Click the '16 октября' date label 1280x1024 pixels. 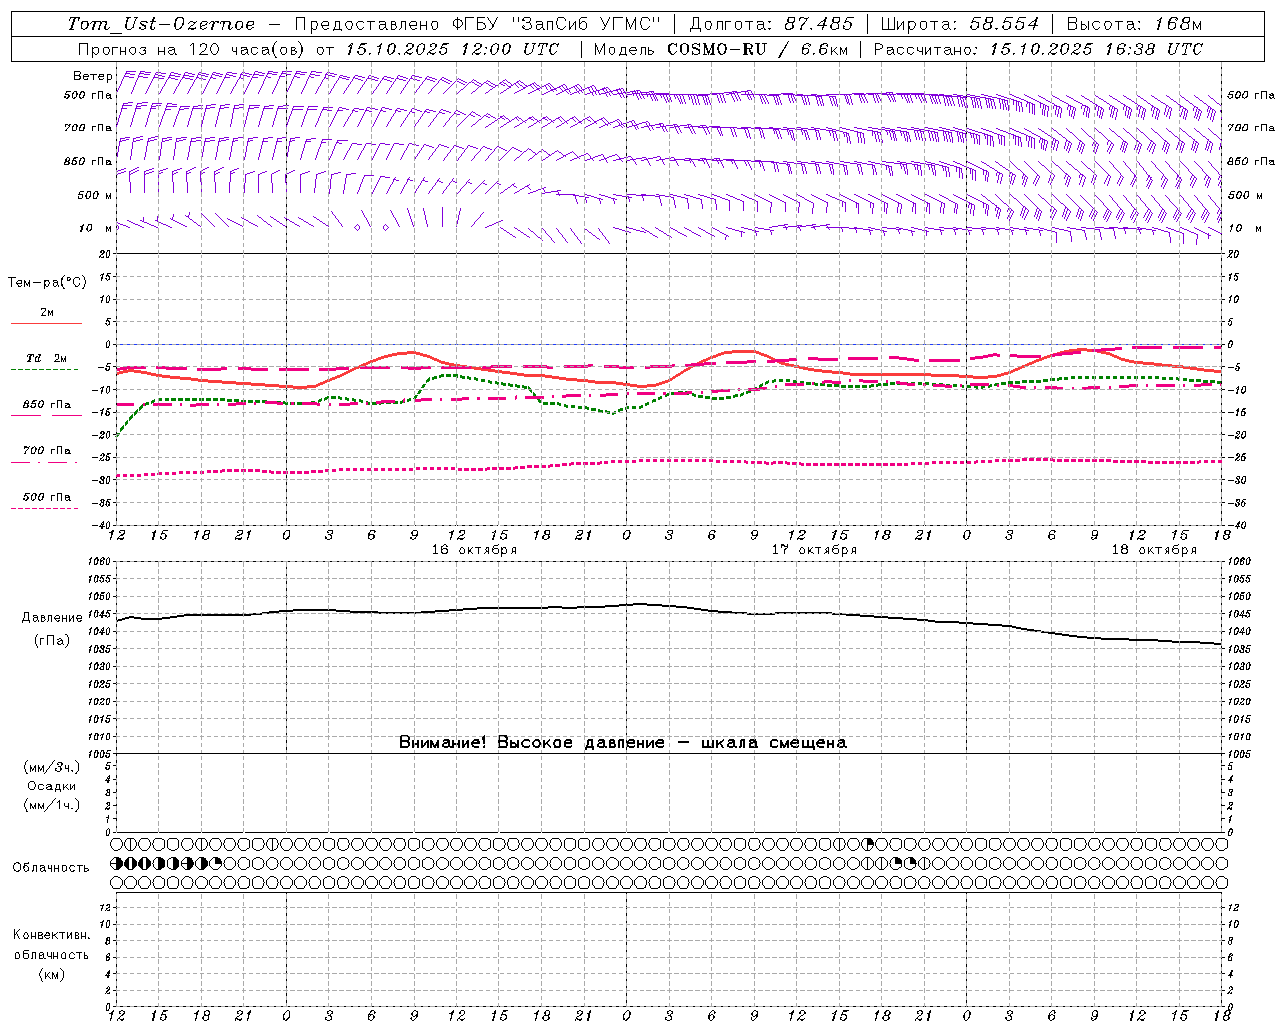(474, 550)
